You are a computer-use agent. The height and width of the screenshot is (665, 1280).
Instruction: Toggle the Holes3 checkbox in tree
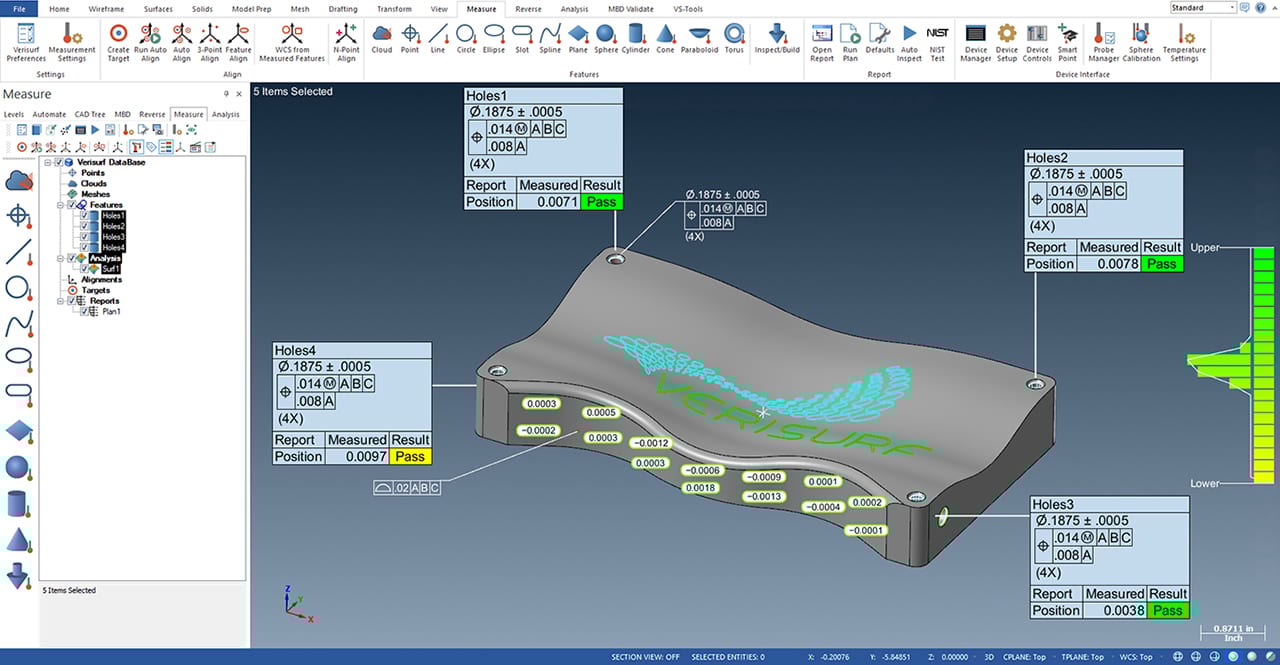(84, 237)
